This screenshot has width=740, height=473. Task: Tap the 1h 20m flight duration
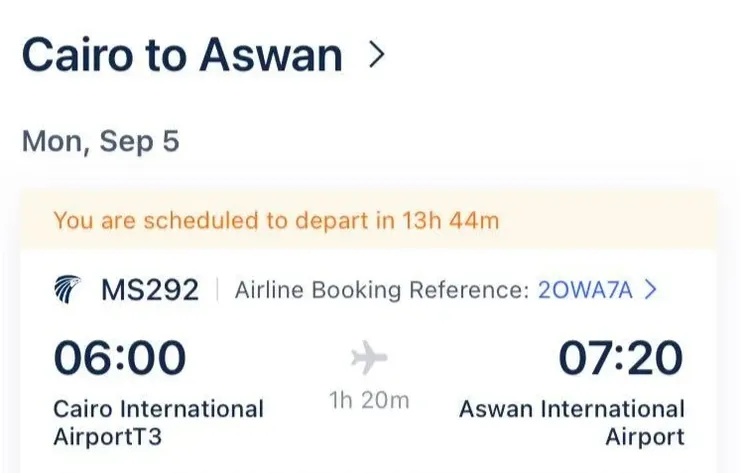pos(369,400)
